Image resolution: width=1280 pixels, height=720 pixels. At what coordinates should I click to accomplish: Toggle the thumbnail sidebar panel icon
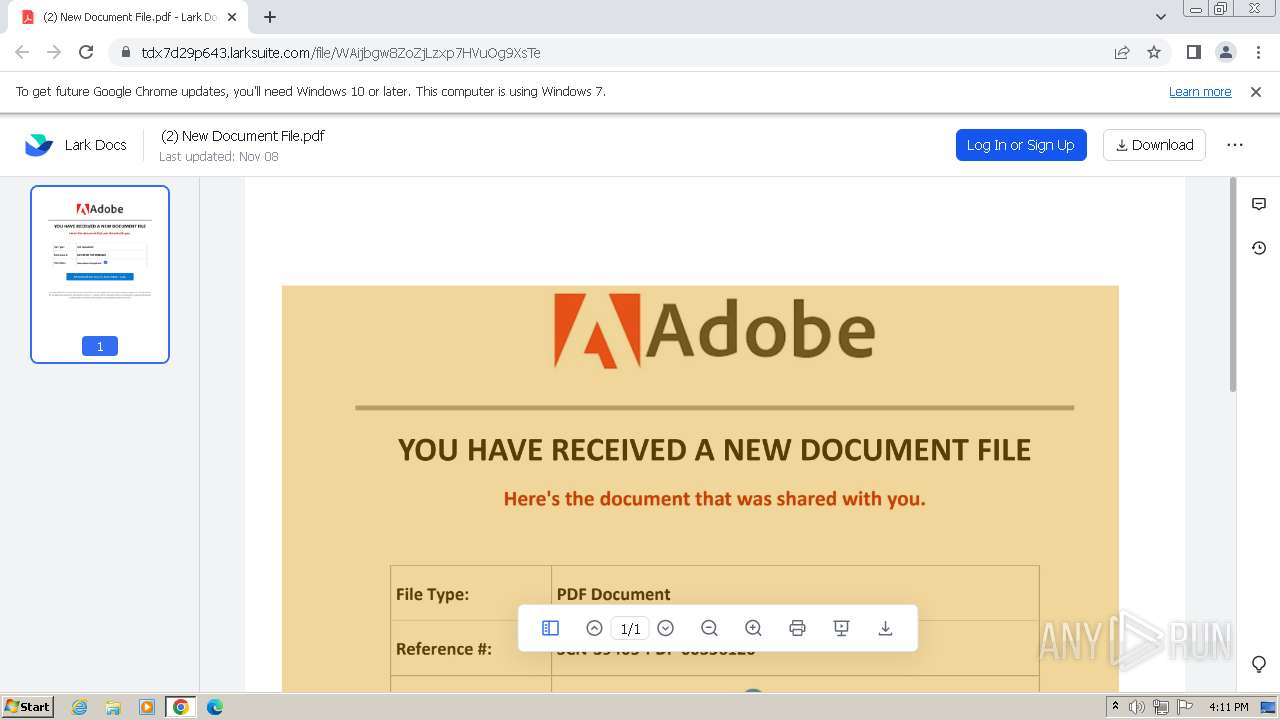point(550,628)
